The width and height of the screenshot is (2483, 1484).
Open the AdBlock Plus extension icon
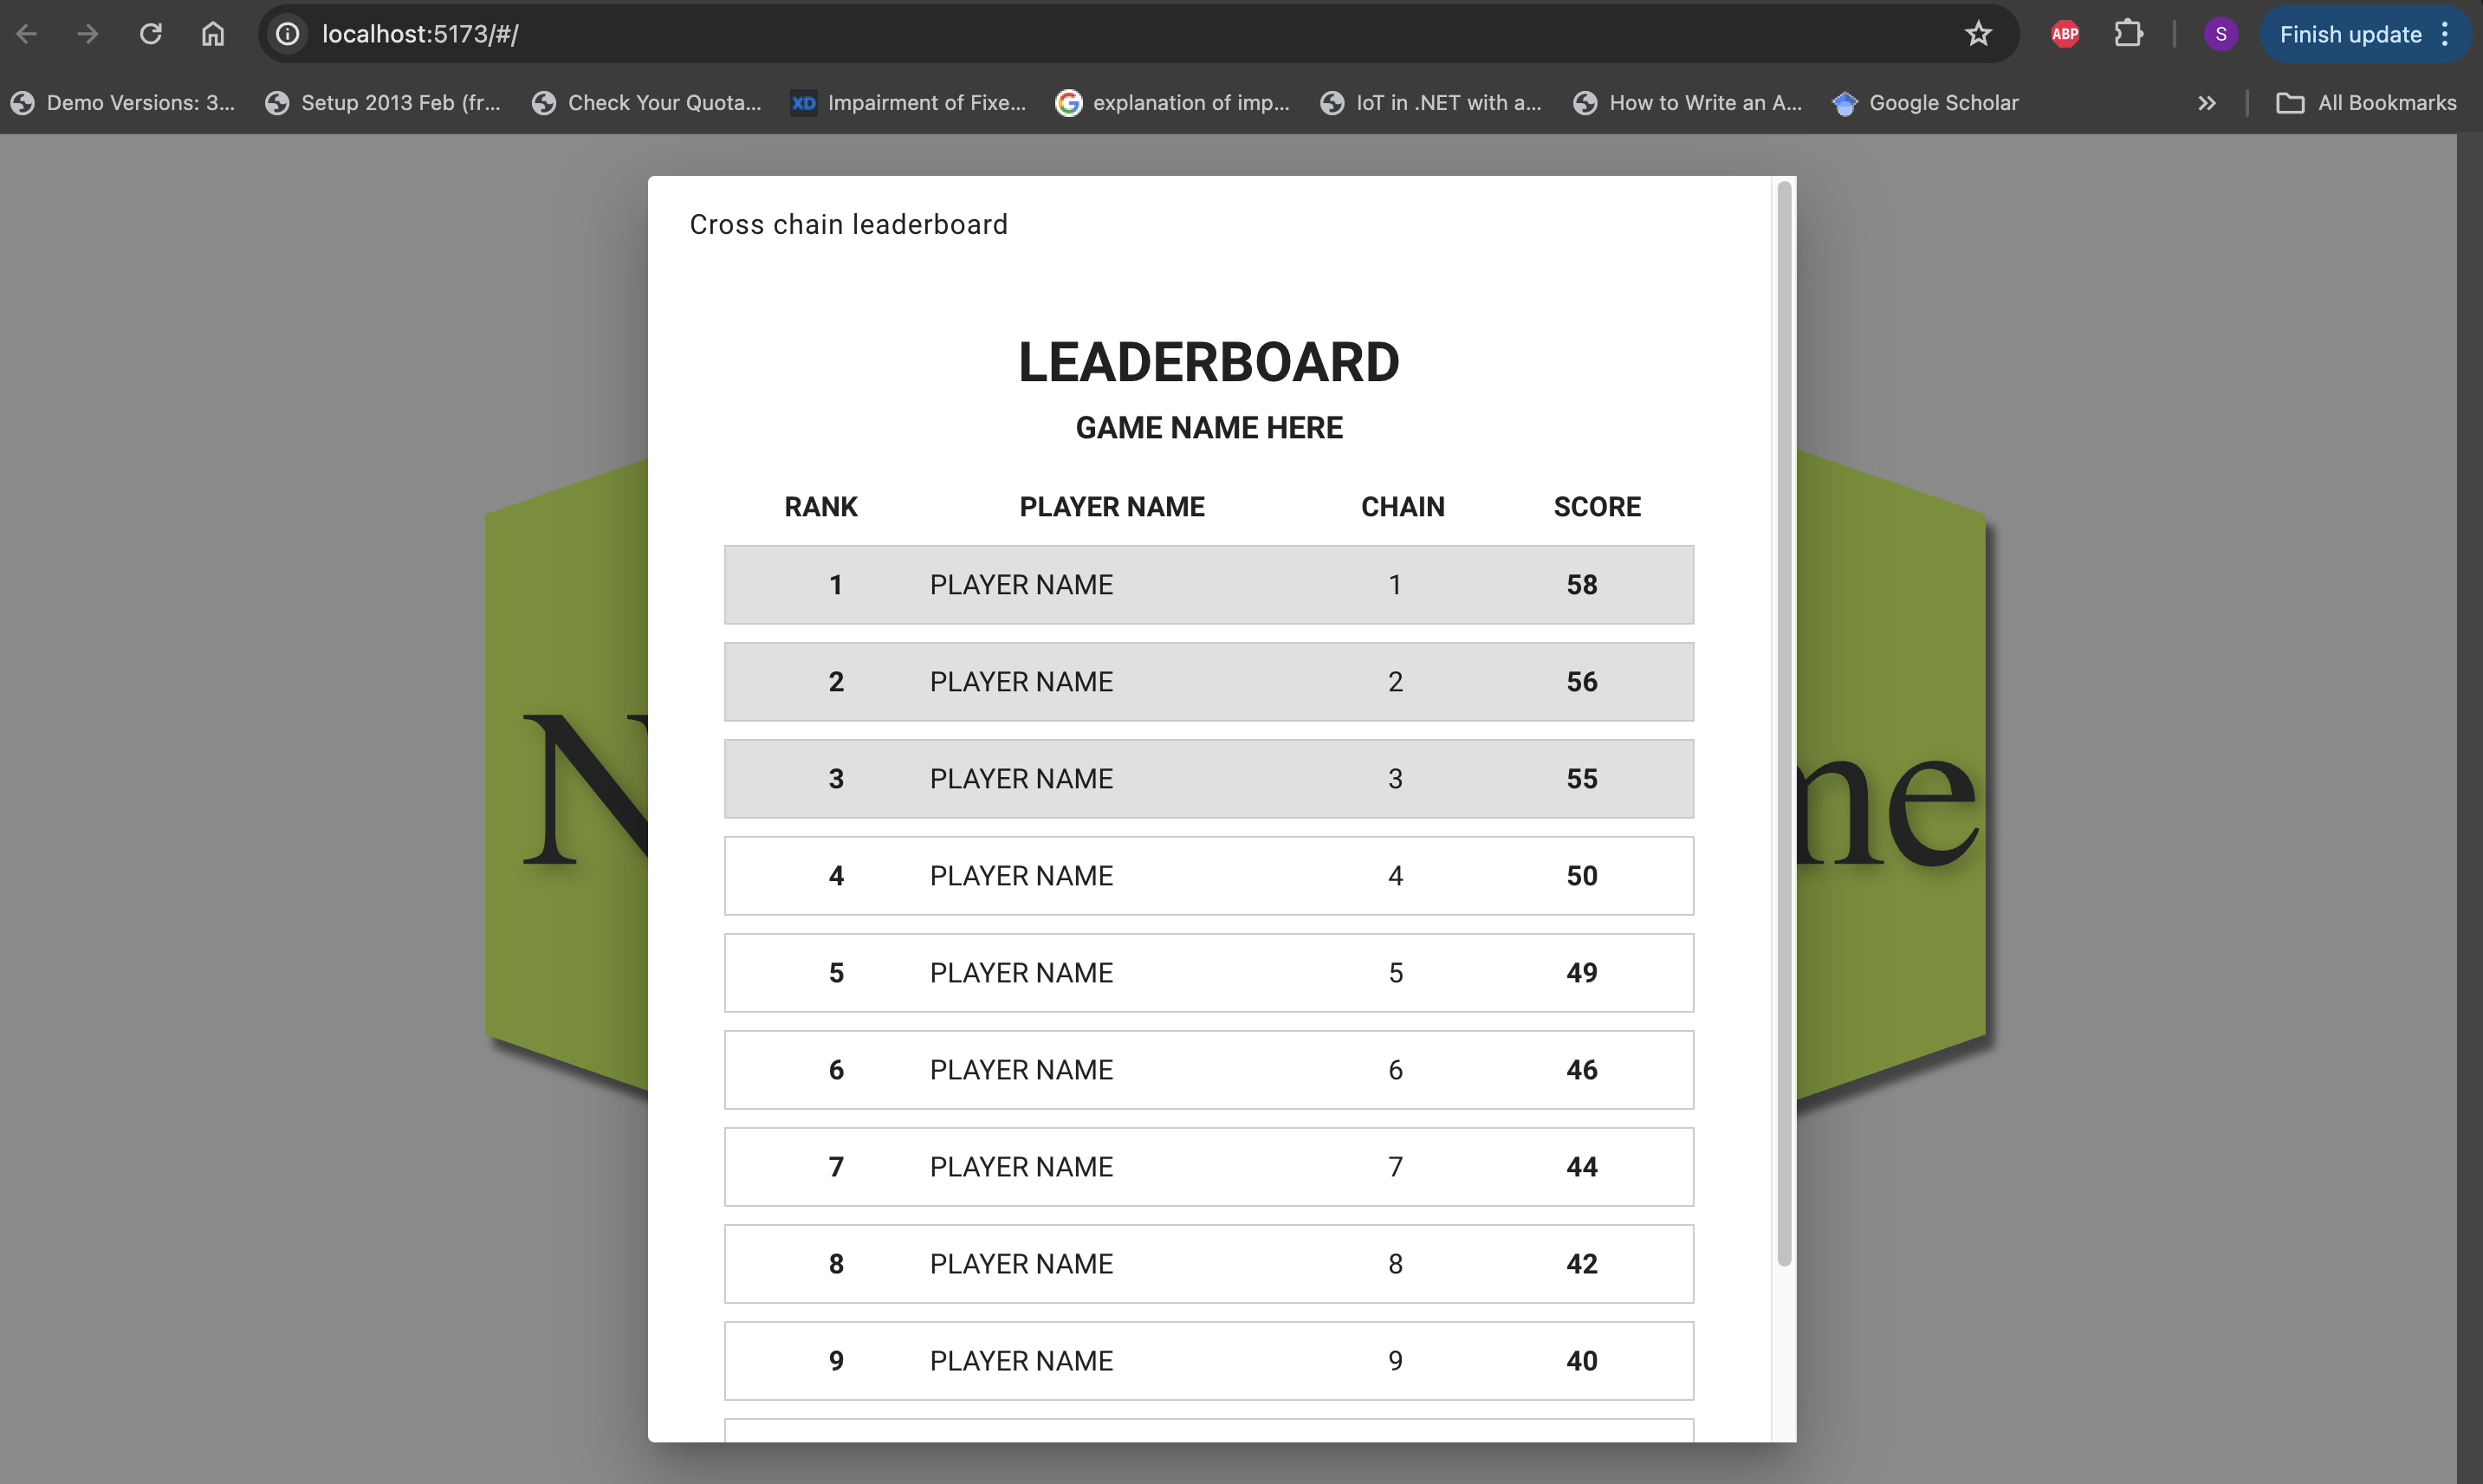tap(2064, 34)
